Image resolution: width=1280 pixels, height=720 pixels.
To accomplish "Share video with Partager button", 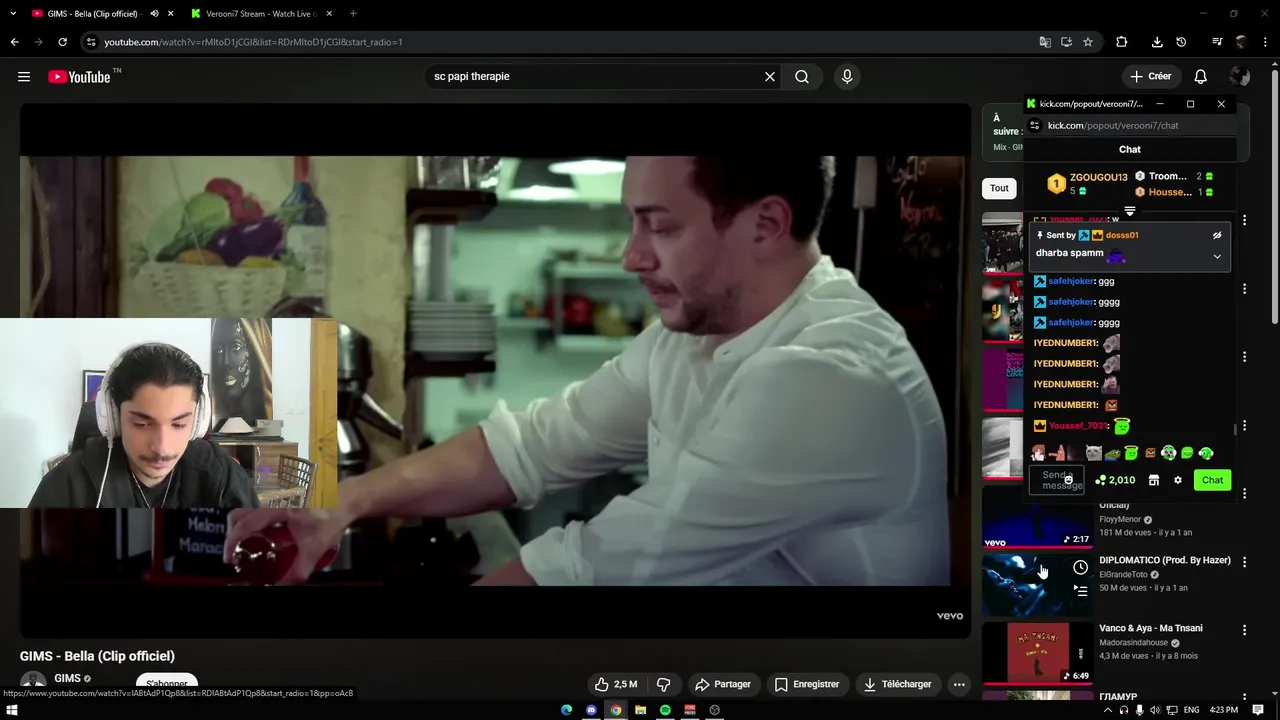I will pyautogui.click(x=723, y=684).
